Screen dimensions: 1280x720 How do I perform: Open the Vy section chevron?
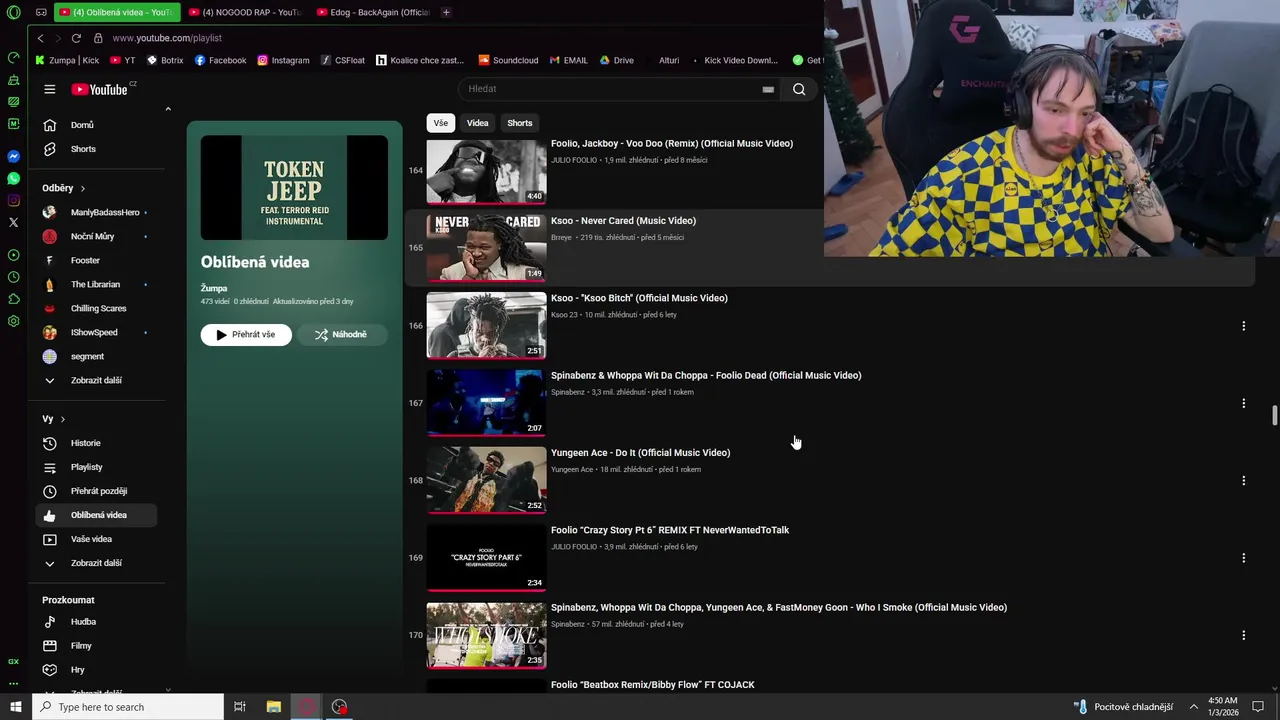[62, 419]
